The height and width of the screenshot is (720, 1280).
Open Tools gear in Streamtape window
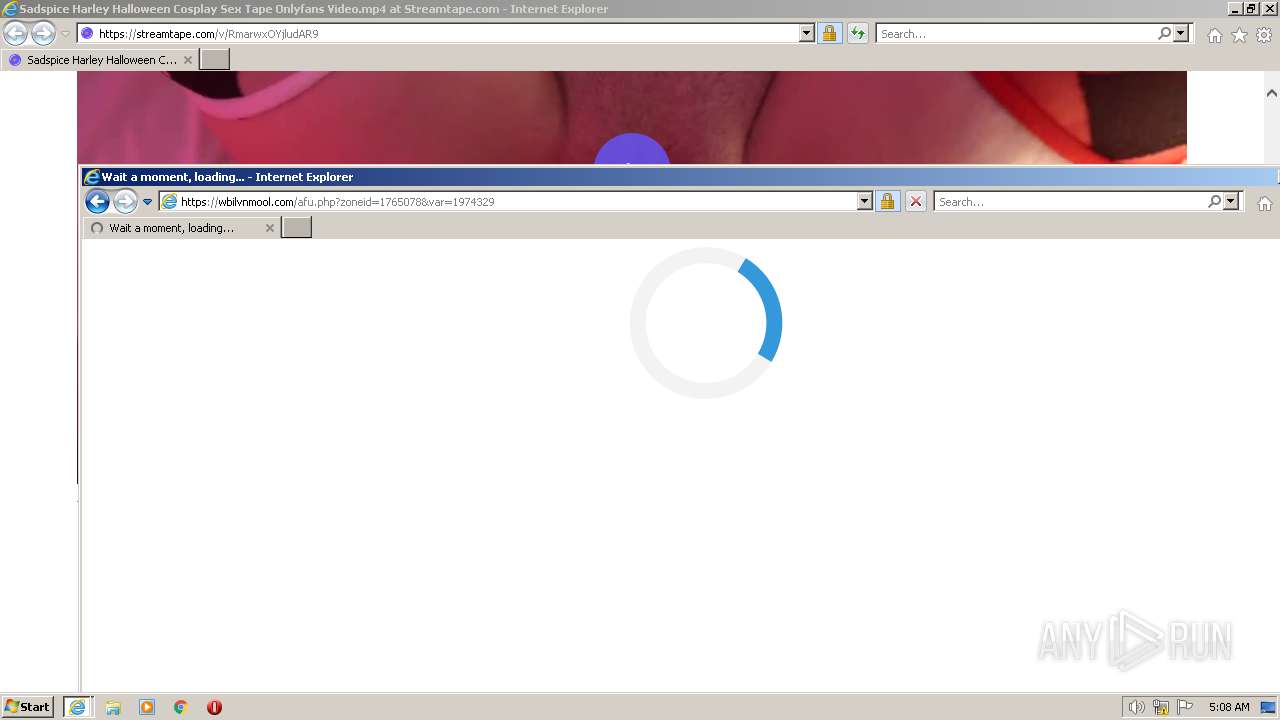click(x=1264, y=35)
